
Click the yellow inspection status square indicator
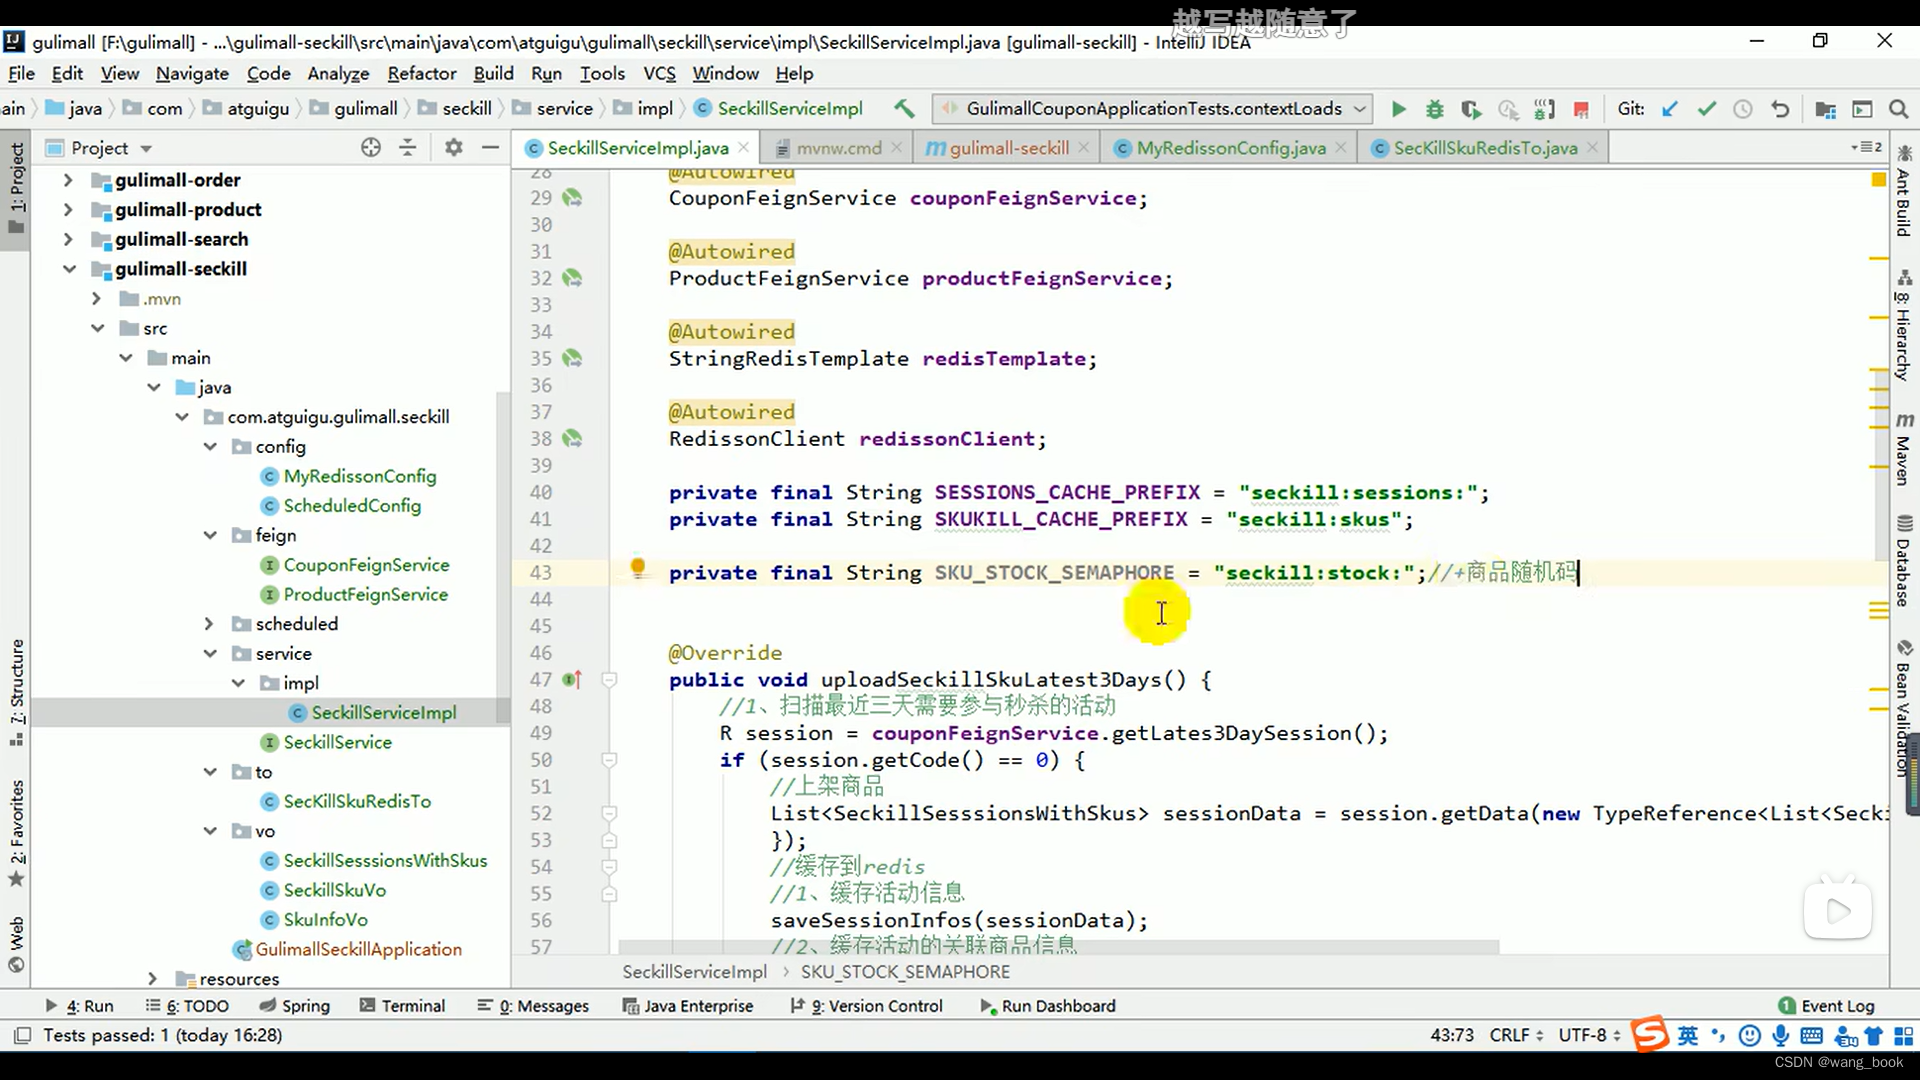tap(1878, 179)
